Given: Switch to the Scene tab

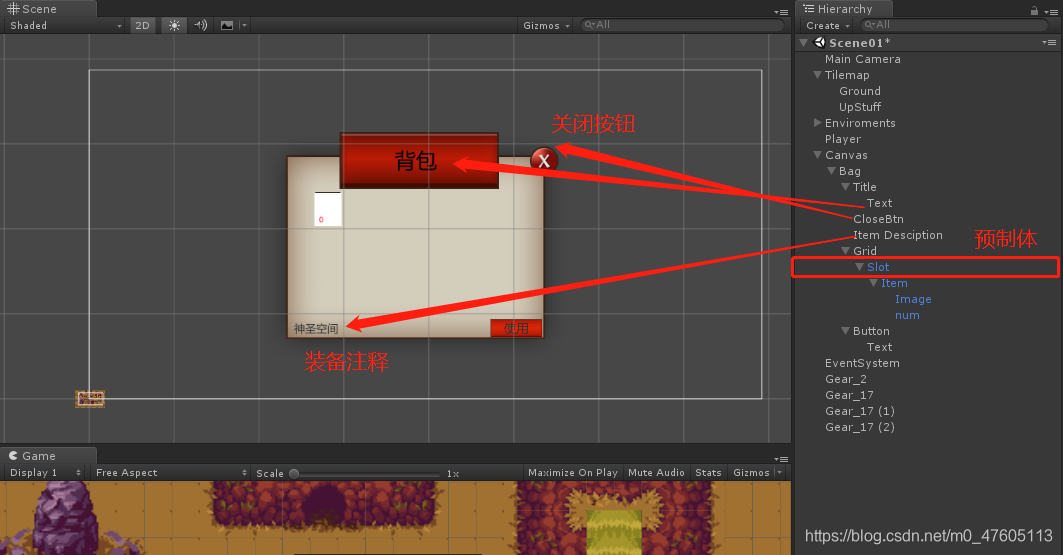Looking at the screenshot, I should coord(47,9).
